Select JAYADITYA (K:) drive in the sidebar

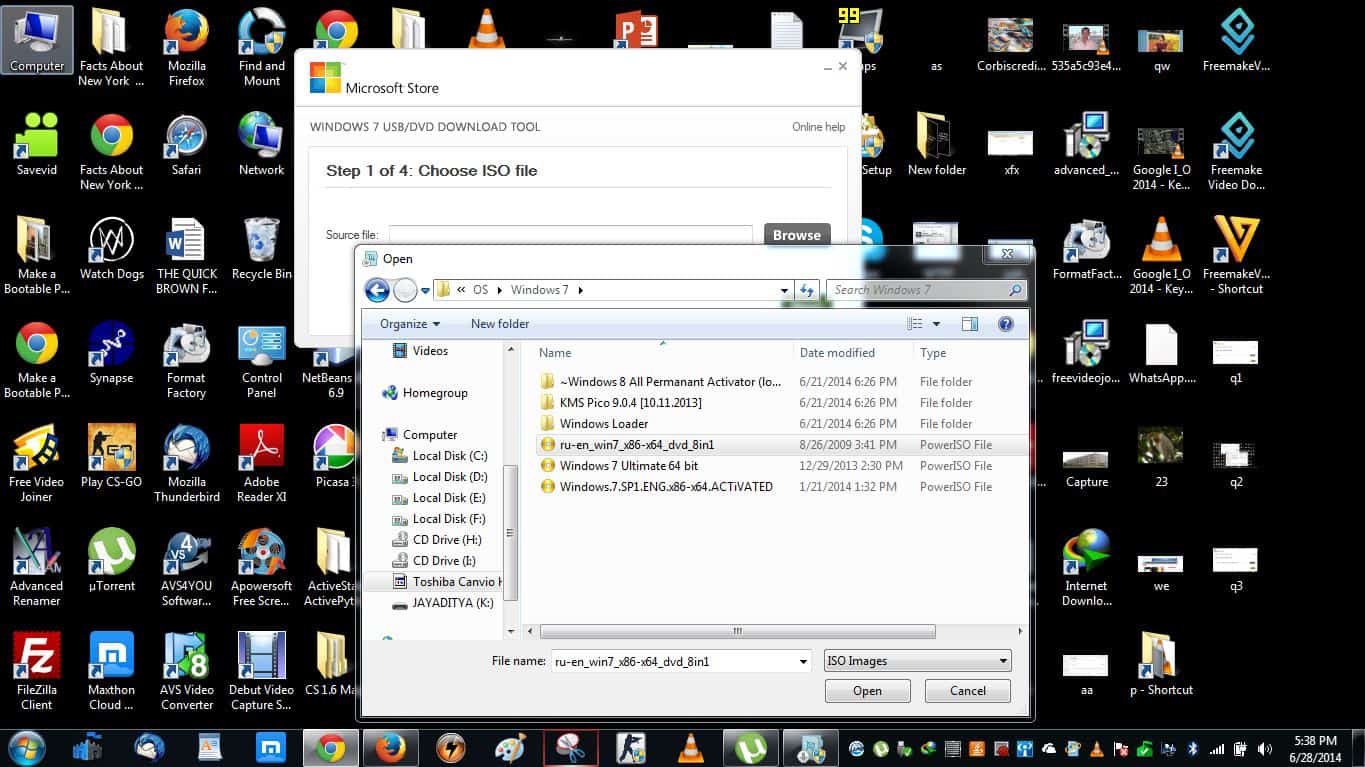click(442, 603)
